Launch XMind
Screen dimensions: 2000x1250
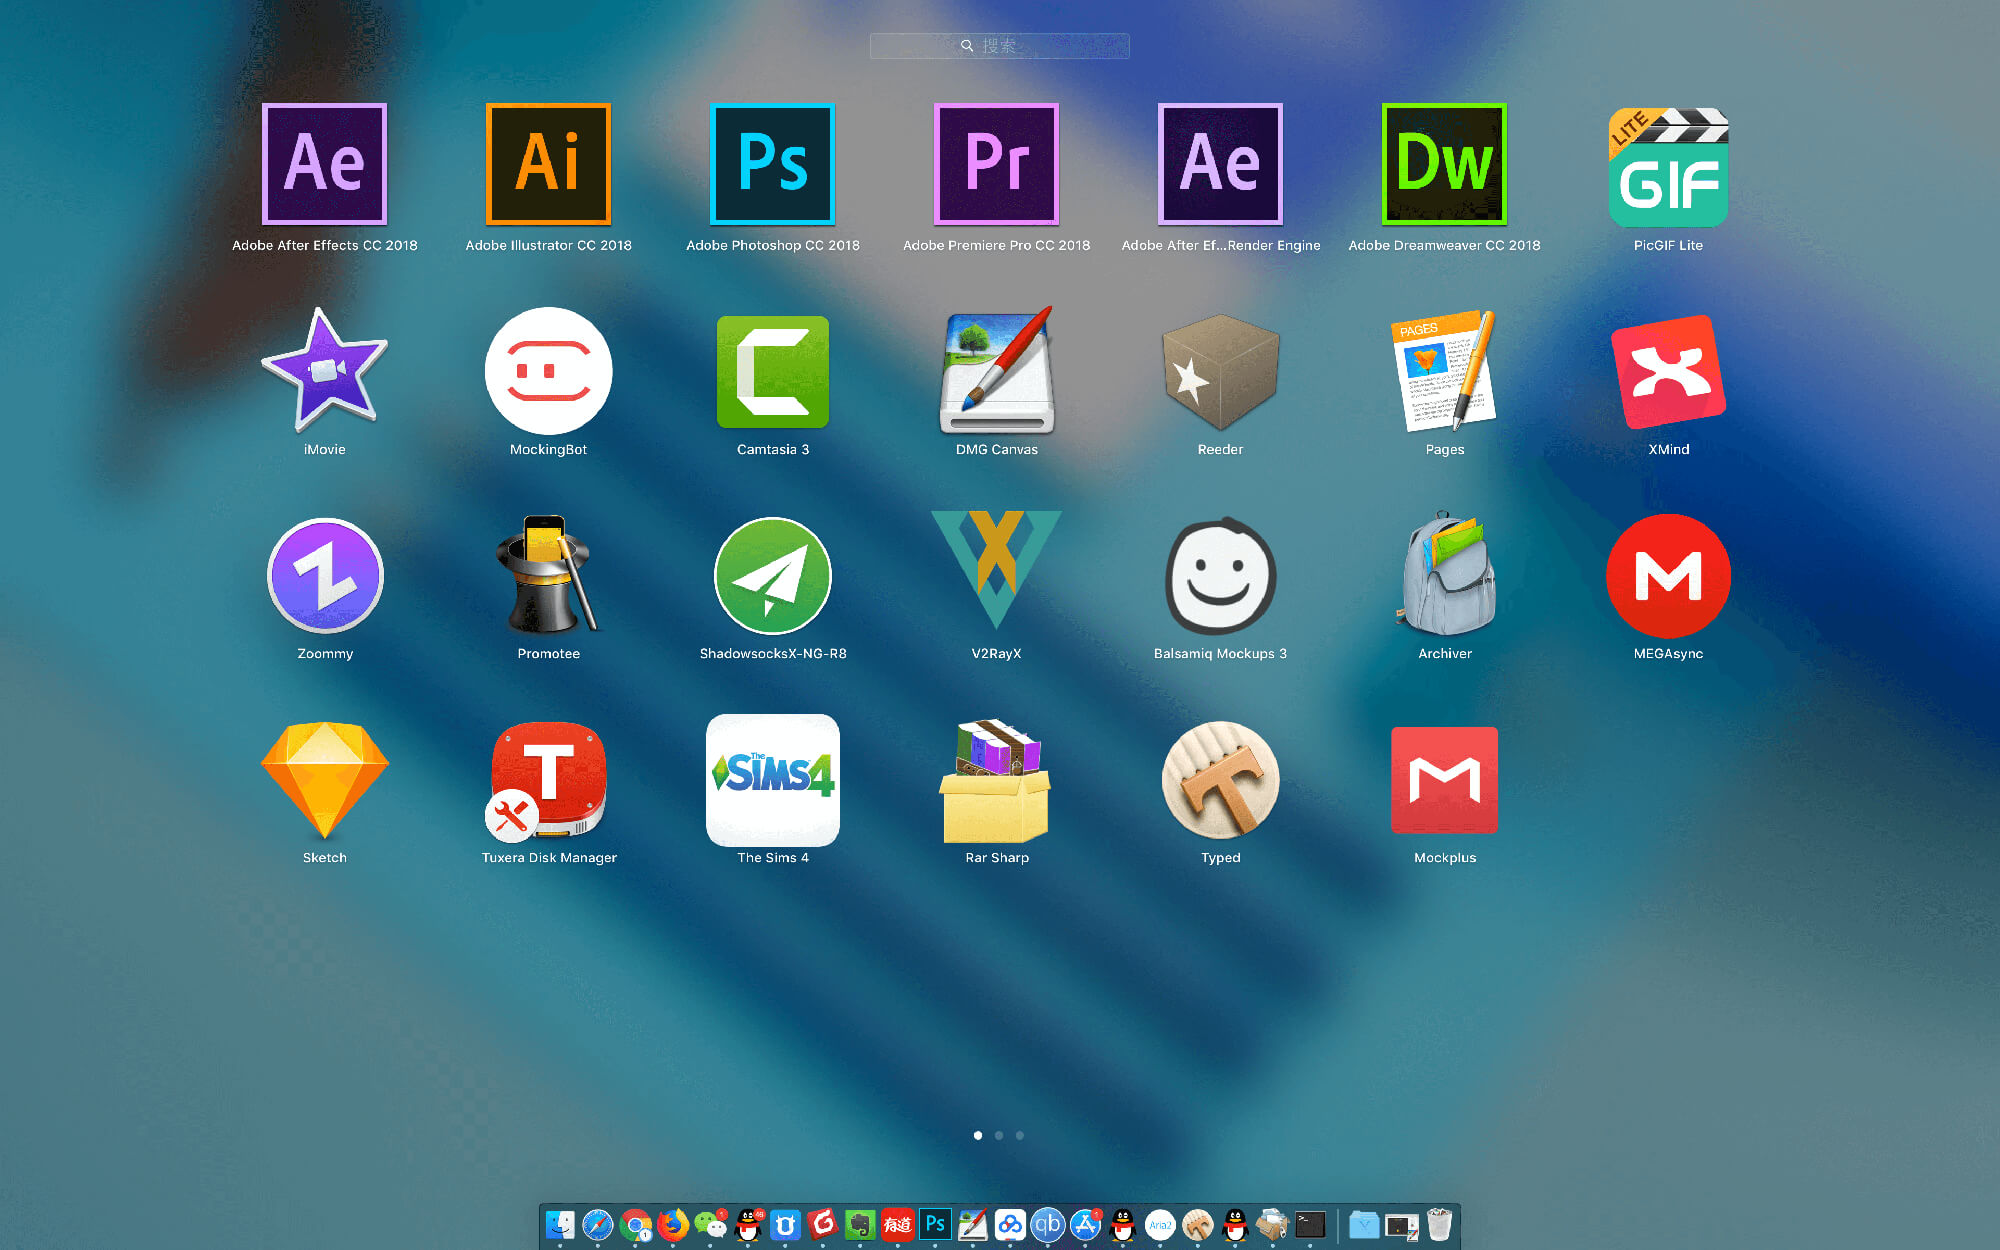(x=1668, y=371)
